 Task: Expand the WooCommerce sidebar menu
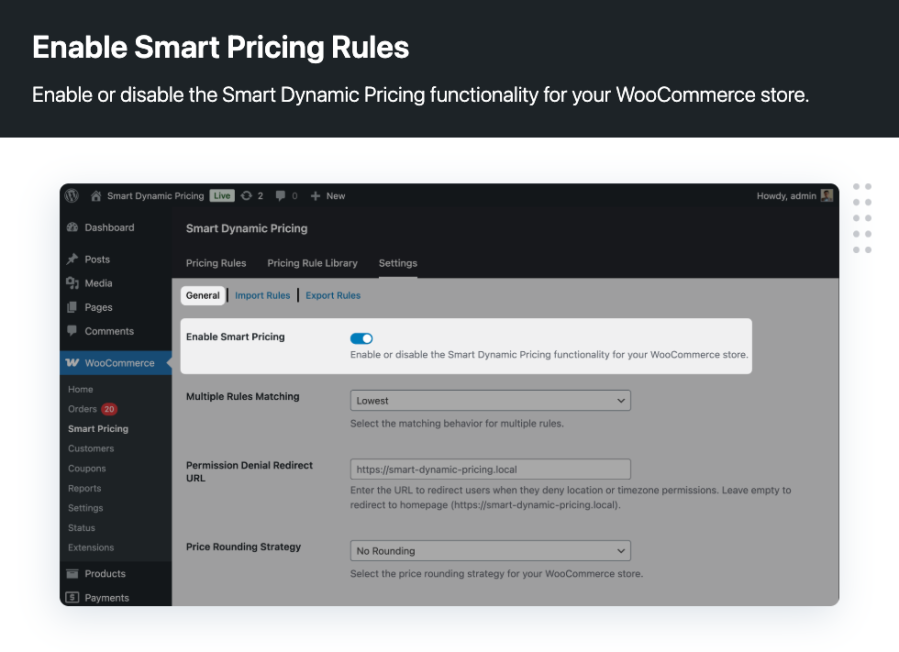pos(119,363)
